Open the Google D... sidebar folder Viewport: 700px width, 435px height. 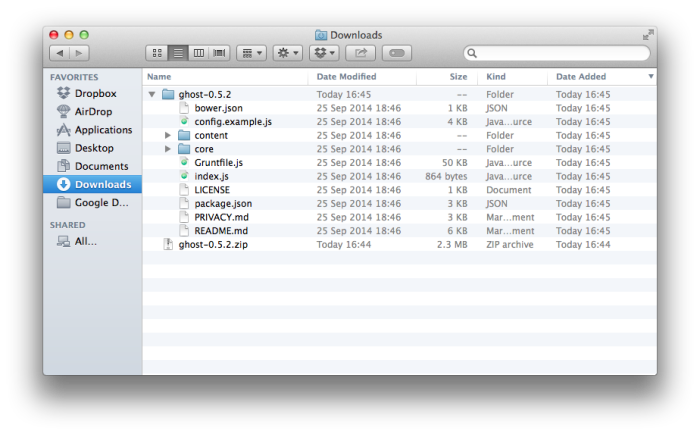coord(92,203)
